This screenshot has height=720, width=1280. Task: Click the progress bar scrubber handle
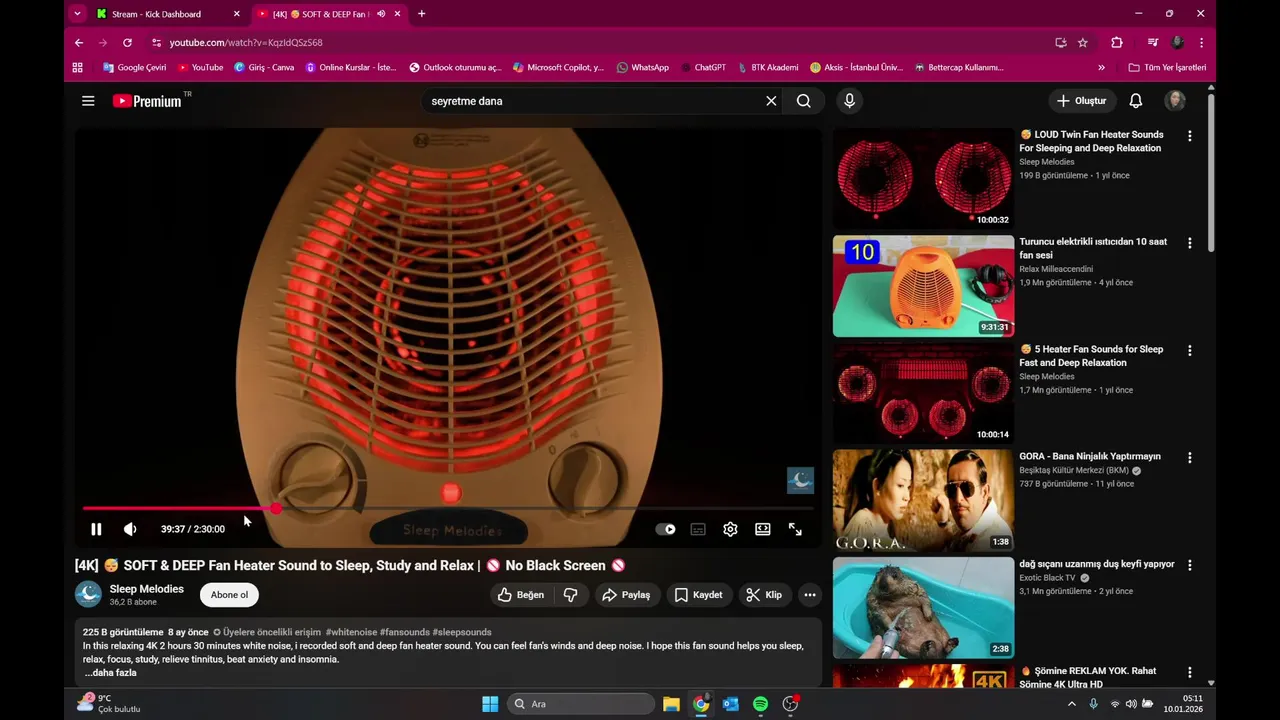click(276, 509)
